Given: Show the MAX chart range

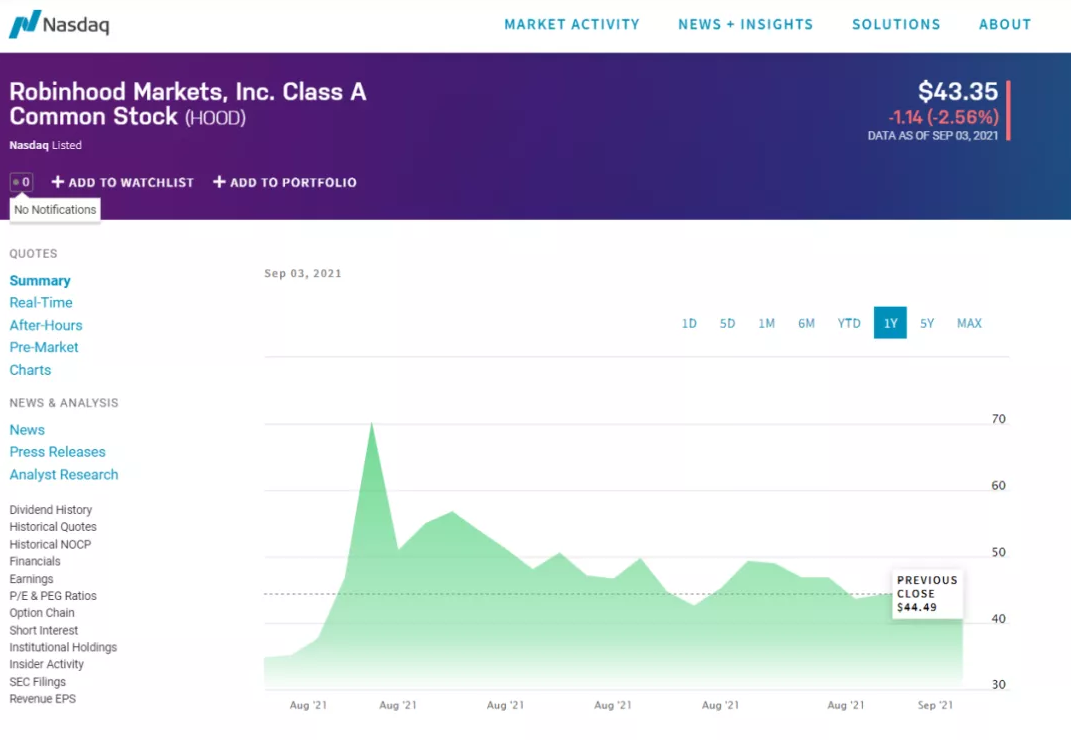Looking at the screenshot, I should pyautogui.click(x=969, y=323).
